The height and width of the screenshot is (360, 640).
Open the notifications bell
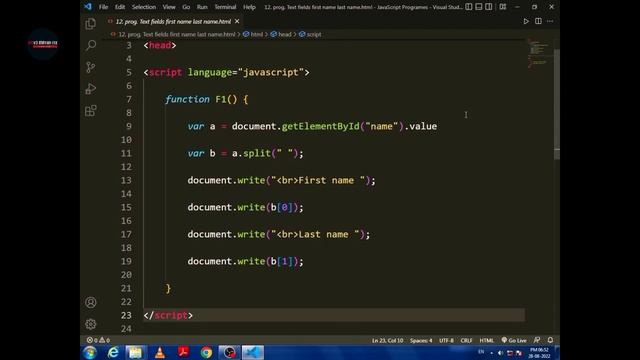[x=550, y=340]
